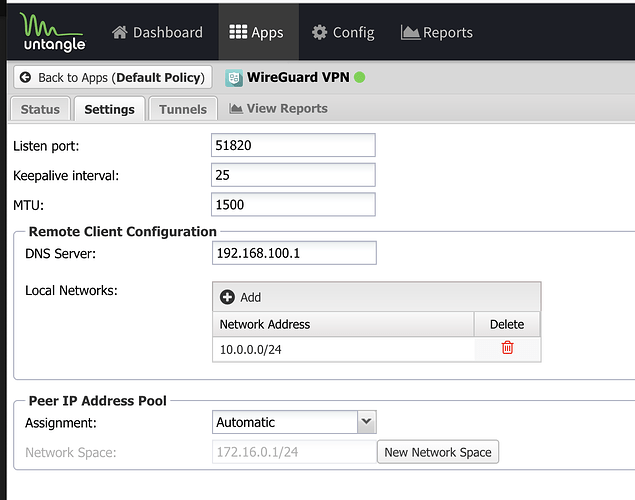Screen dimensions: 635x500
Task: Open the Config menu item
Action: [343, 32]
